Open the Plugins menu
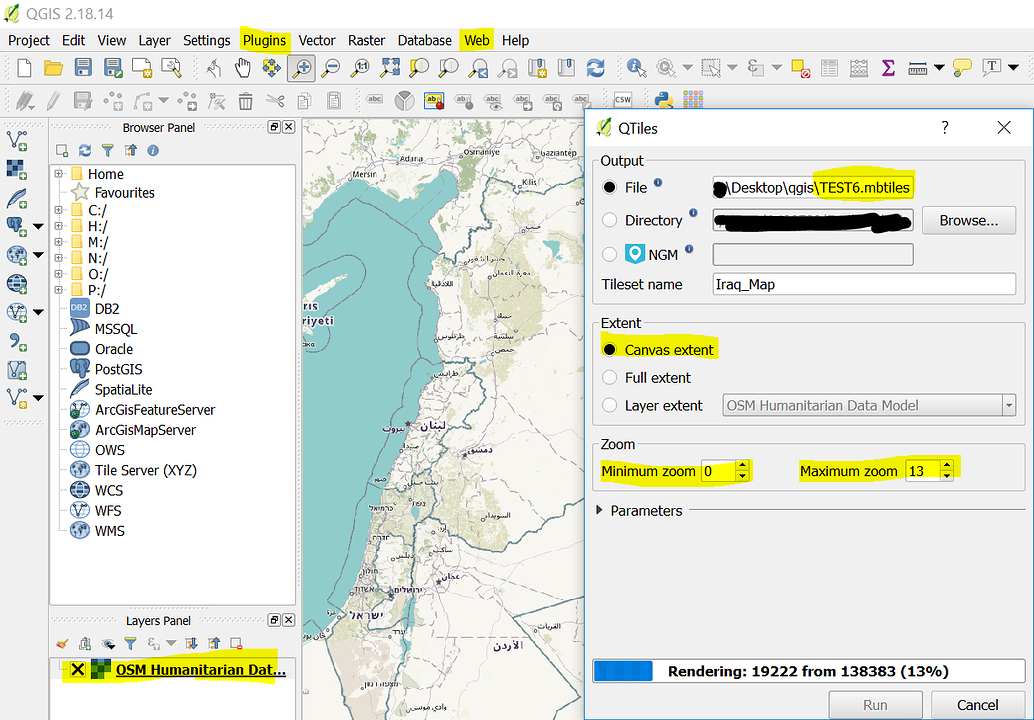This screenshot has height=720, width=1034. click(x=264, y=40)
